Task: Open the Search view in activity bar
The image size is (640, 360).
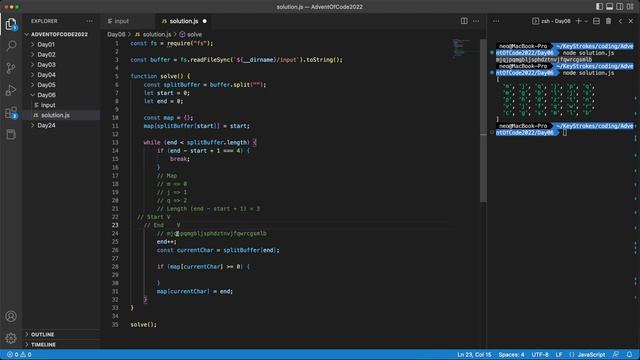Action: click(x=11, y=45)
